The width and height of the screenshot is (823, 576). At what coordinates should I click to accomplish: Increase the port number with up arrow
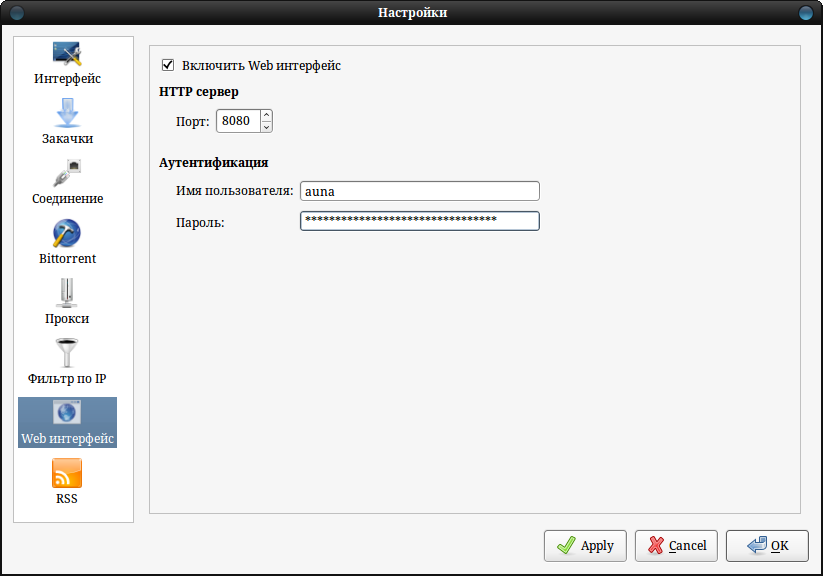coord(267,115)
